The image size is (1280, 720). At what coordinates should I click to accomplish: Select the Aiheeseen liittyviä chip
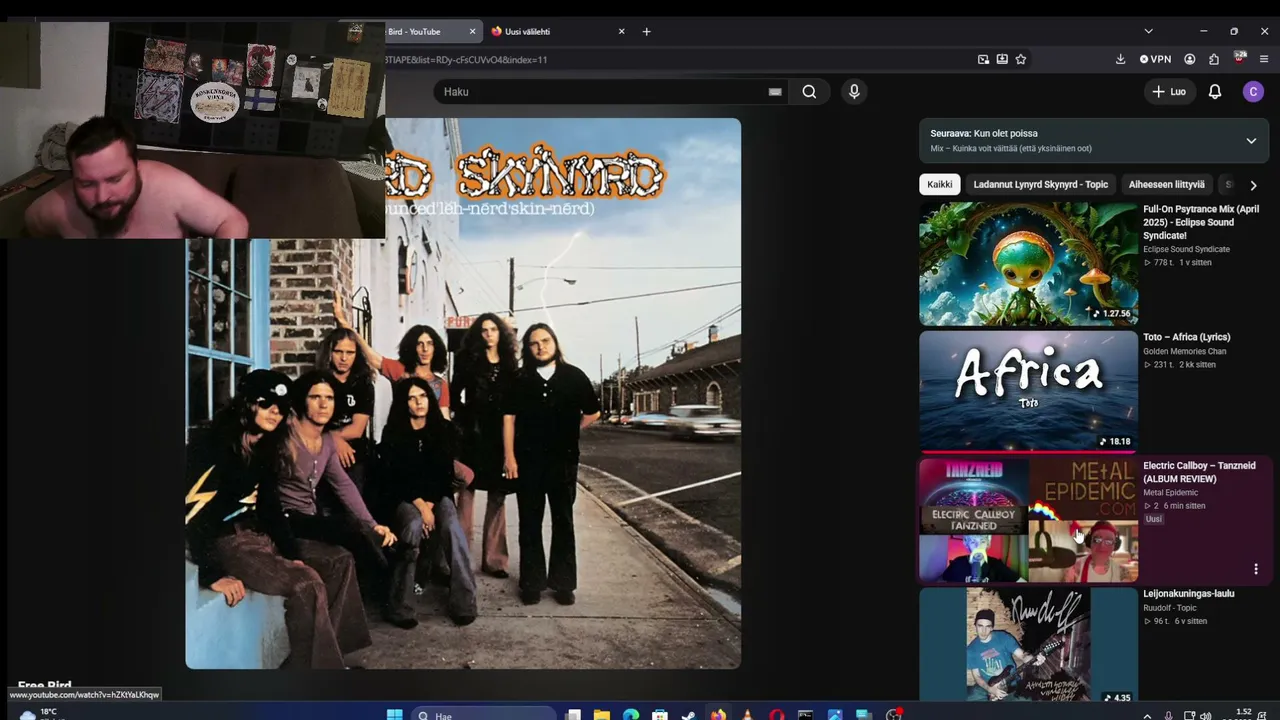(1167, 184)
